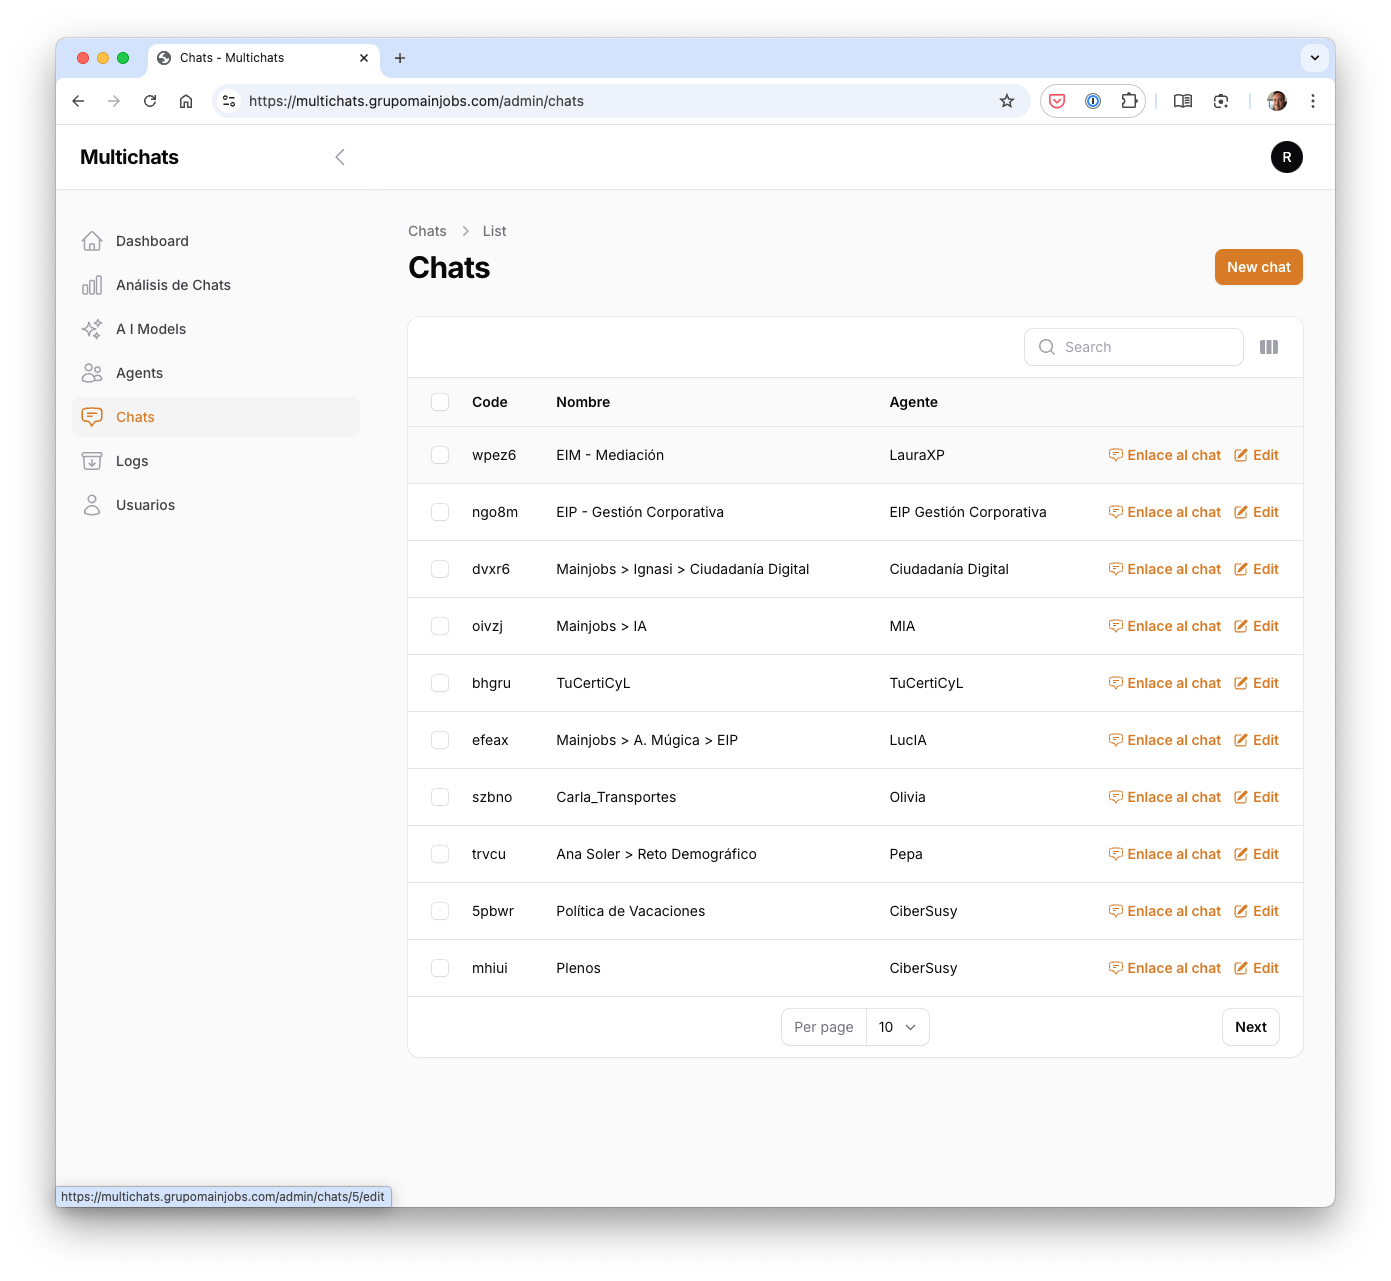The image size is (1391, 1281).
Task: Check the box for the TuCertiCyL chat
Action: pyautogui.click(x=440, y=683)
